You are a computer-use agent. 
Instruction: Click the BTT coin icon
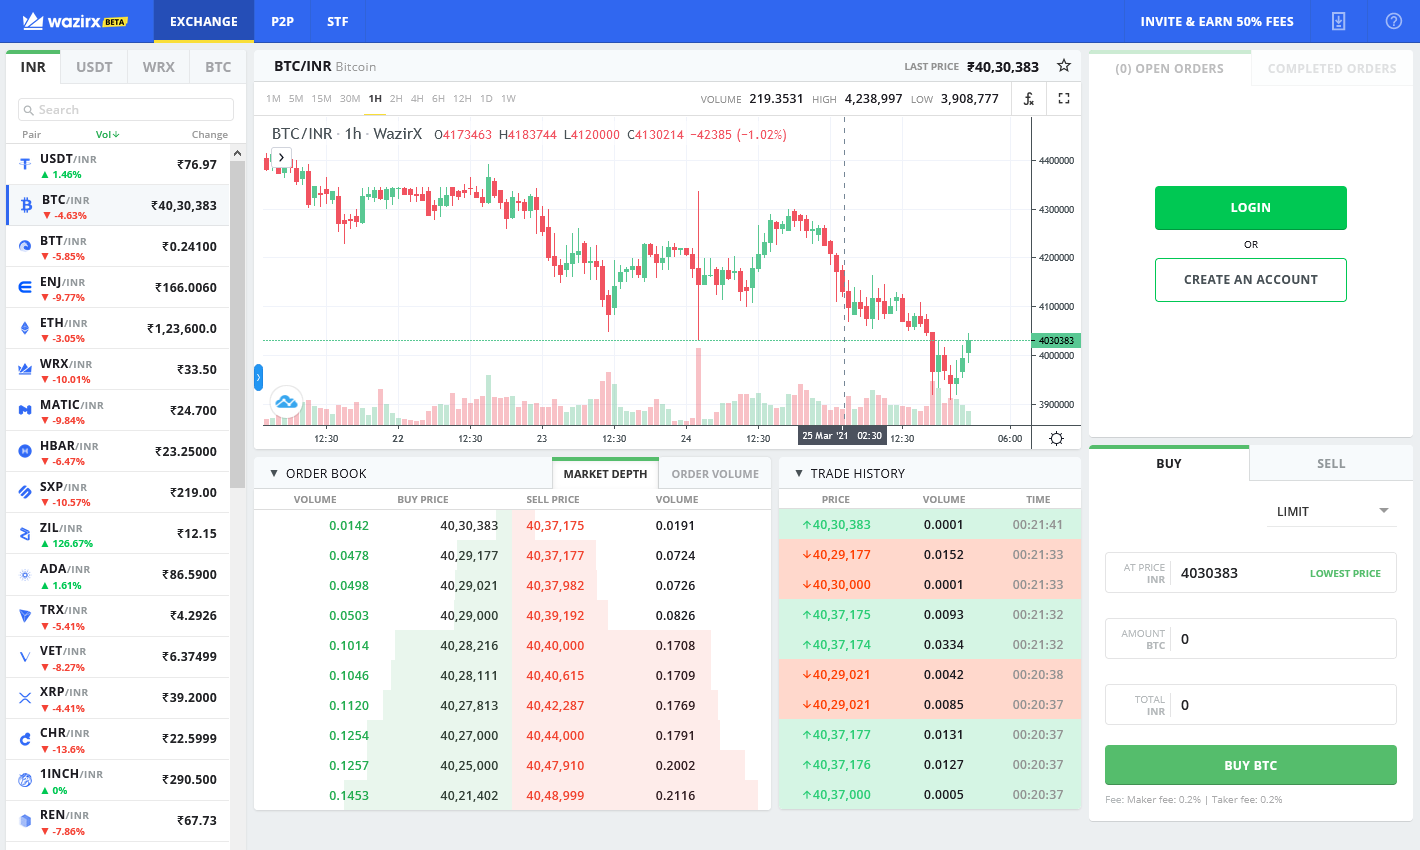(25, 246)
